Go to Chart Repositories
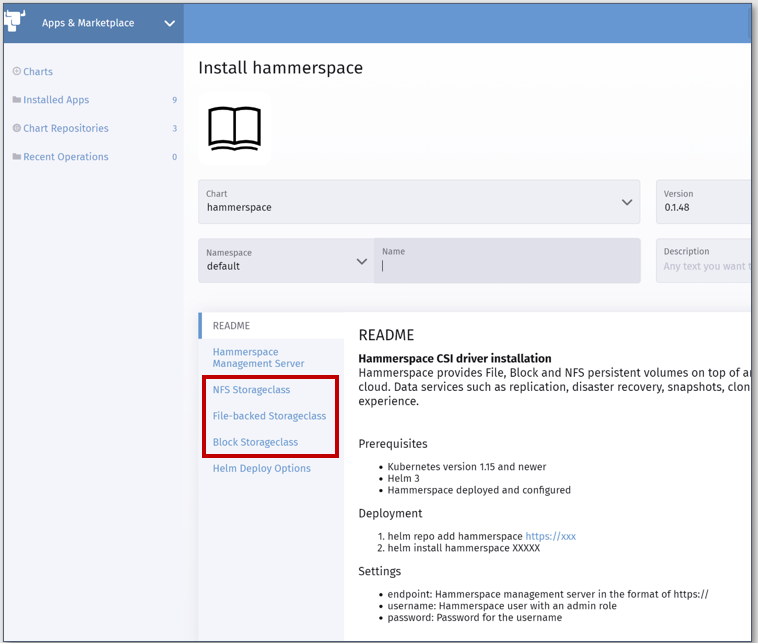The width and height of the screenshot is (758, 643). coord(66,128)
